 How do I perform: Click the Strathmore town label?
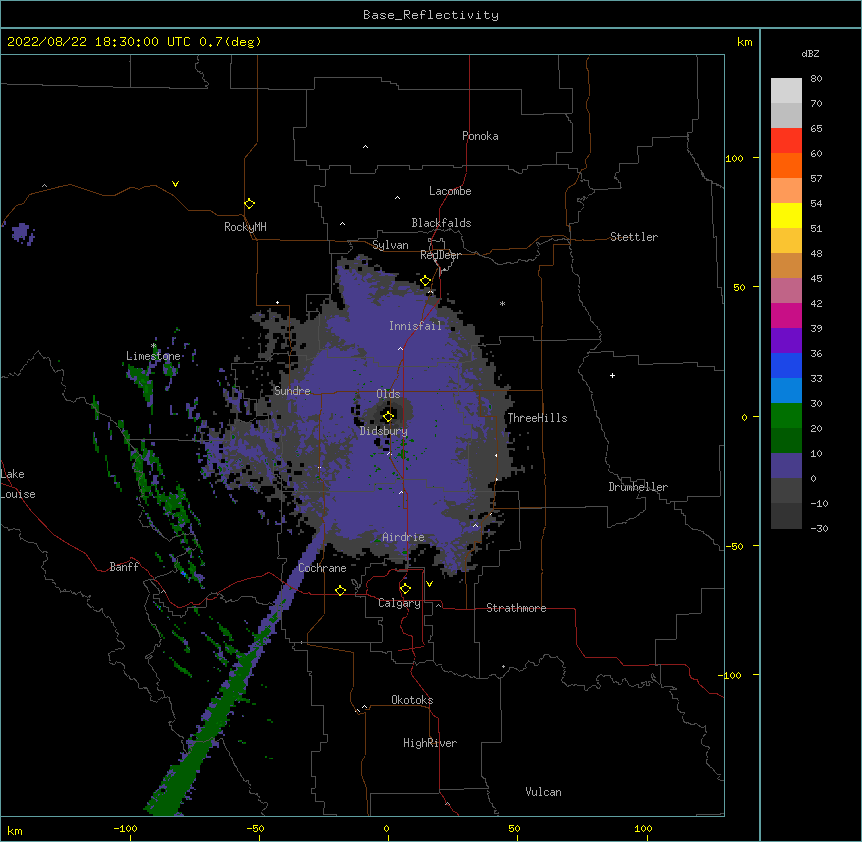(x=516, y=608)
